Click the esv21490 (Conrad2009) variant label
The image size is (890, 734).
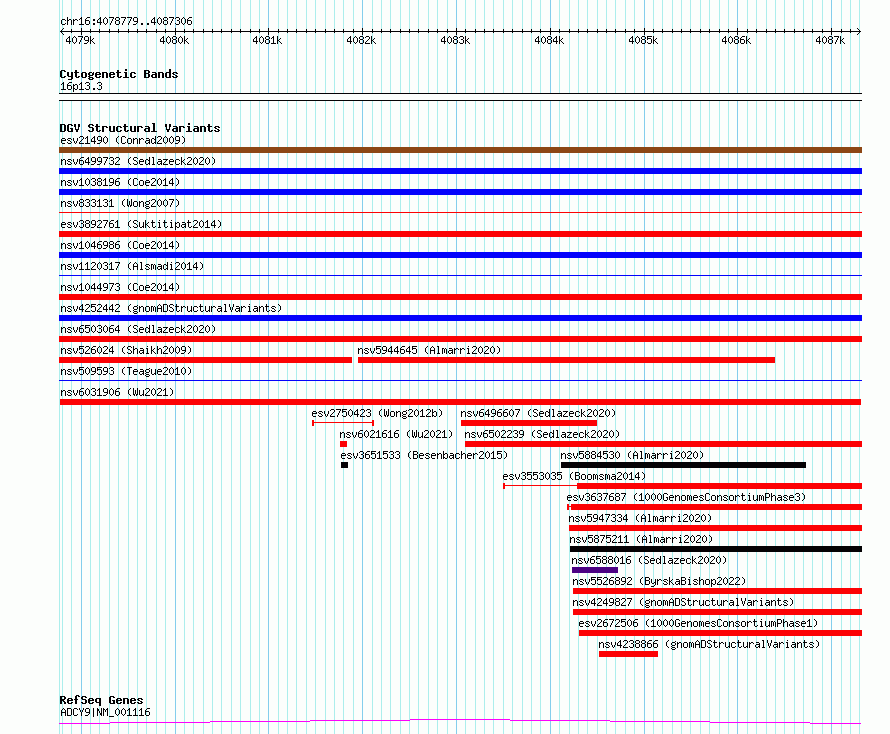point(123,140)
